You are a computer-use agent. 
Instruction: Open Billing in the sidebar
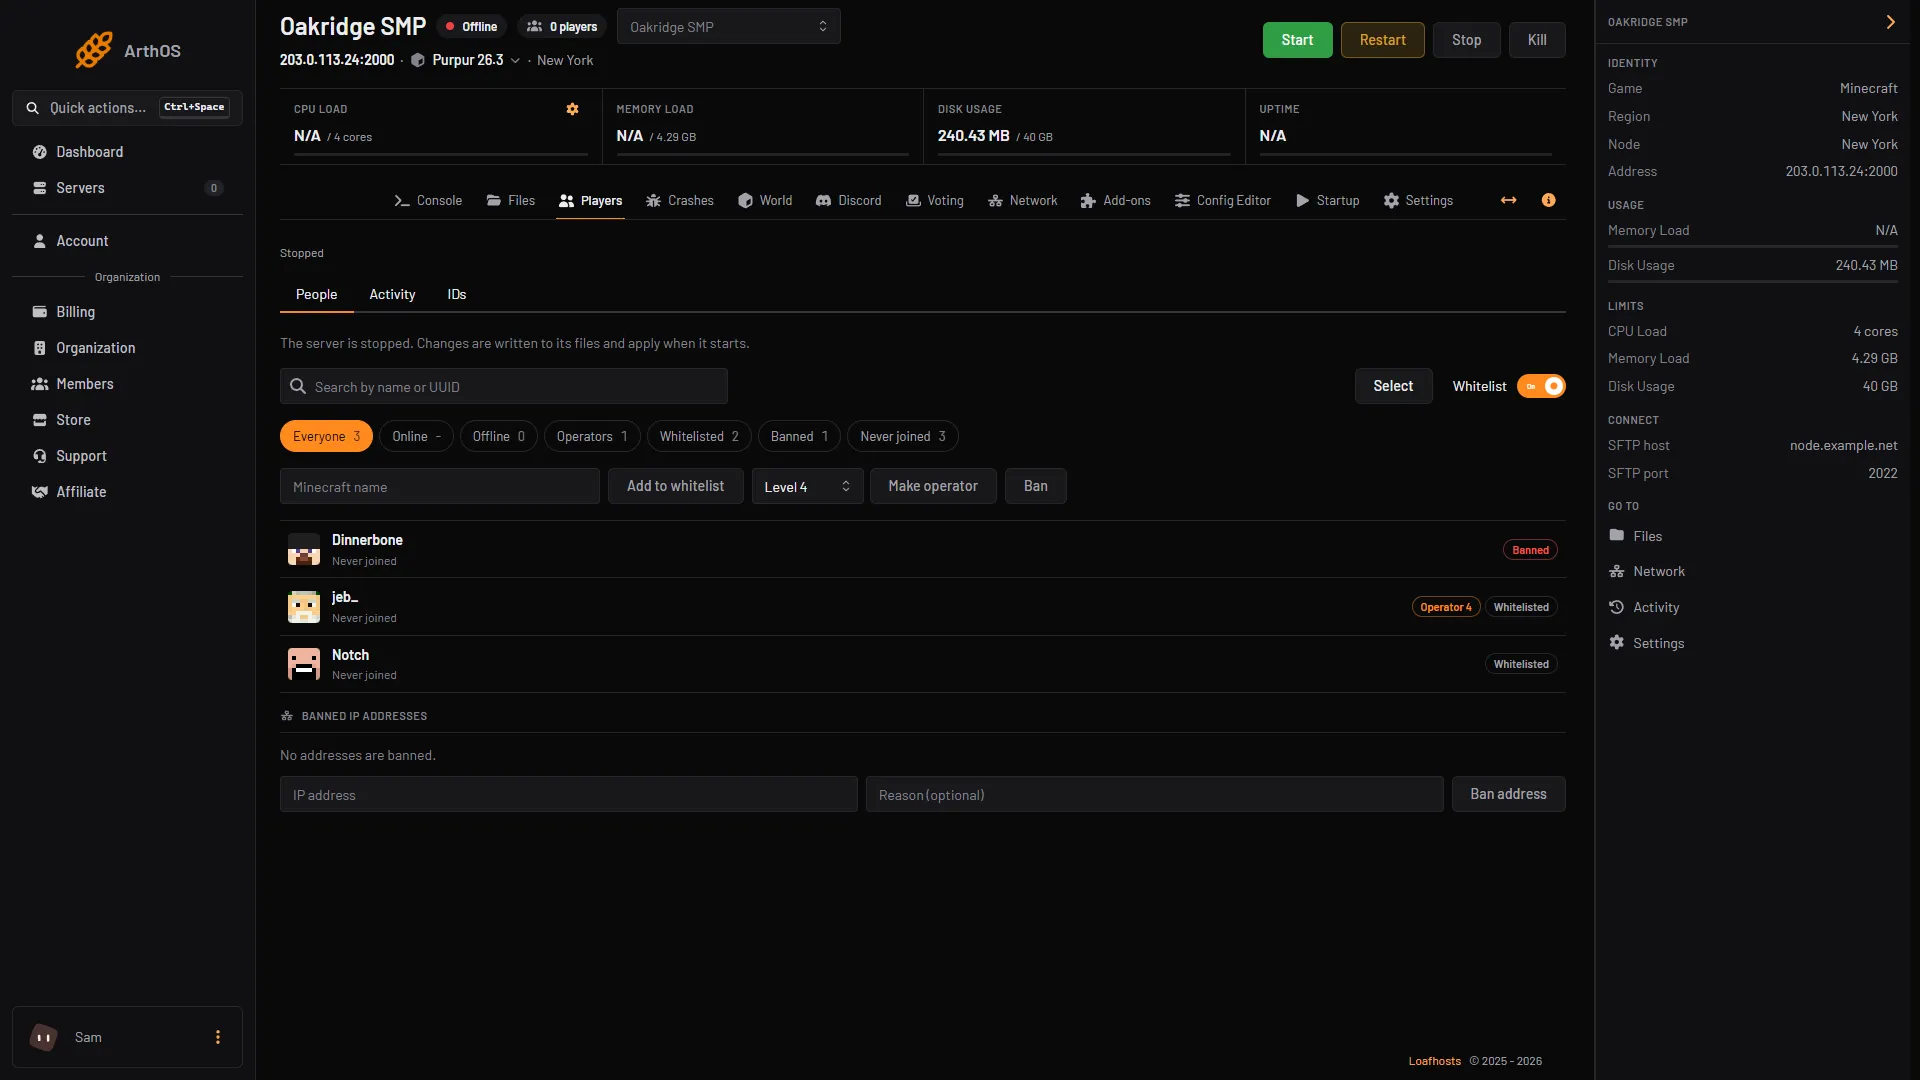pyautogui.click(x=127, y=312)
